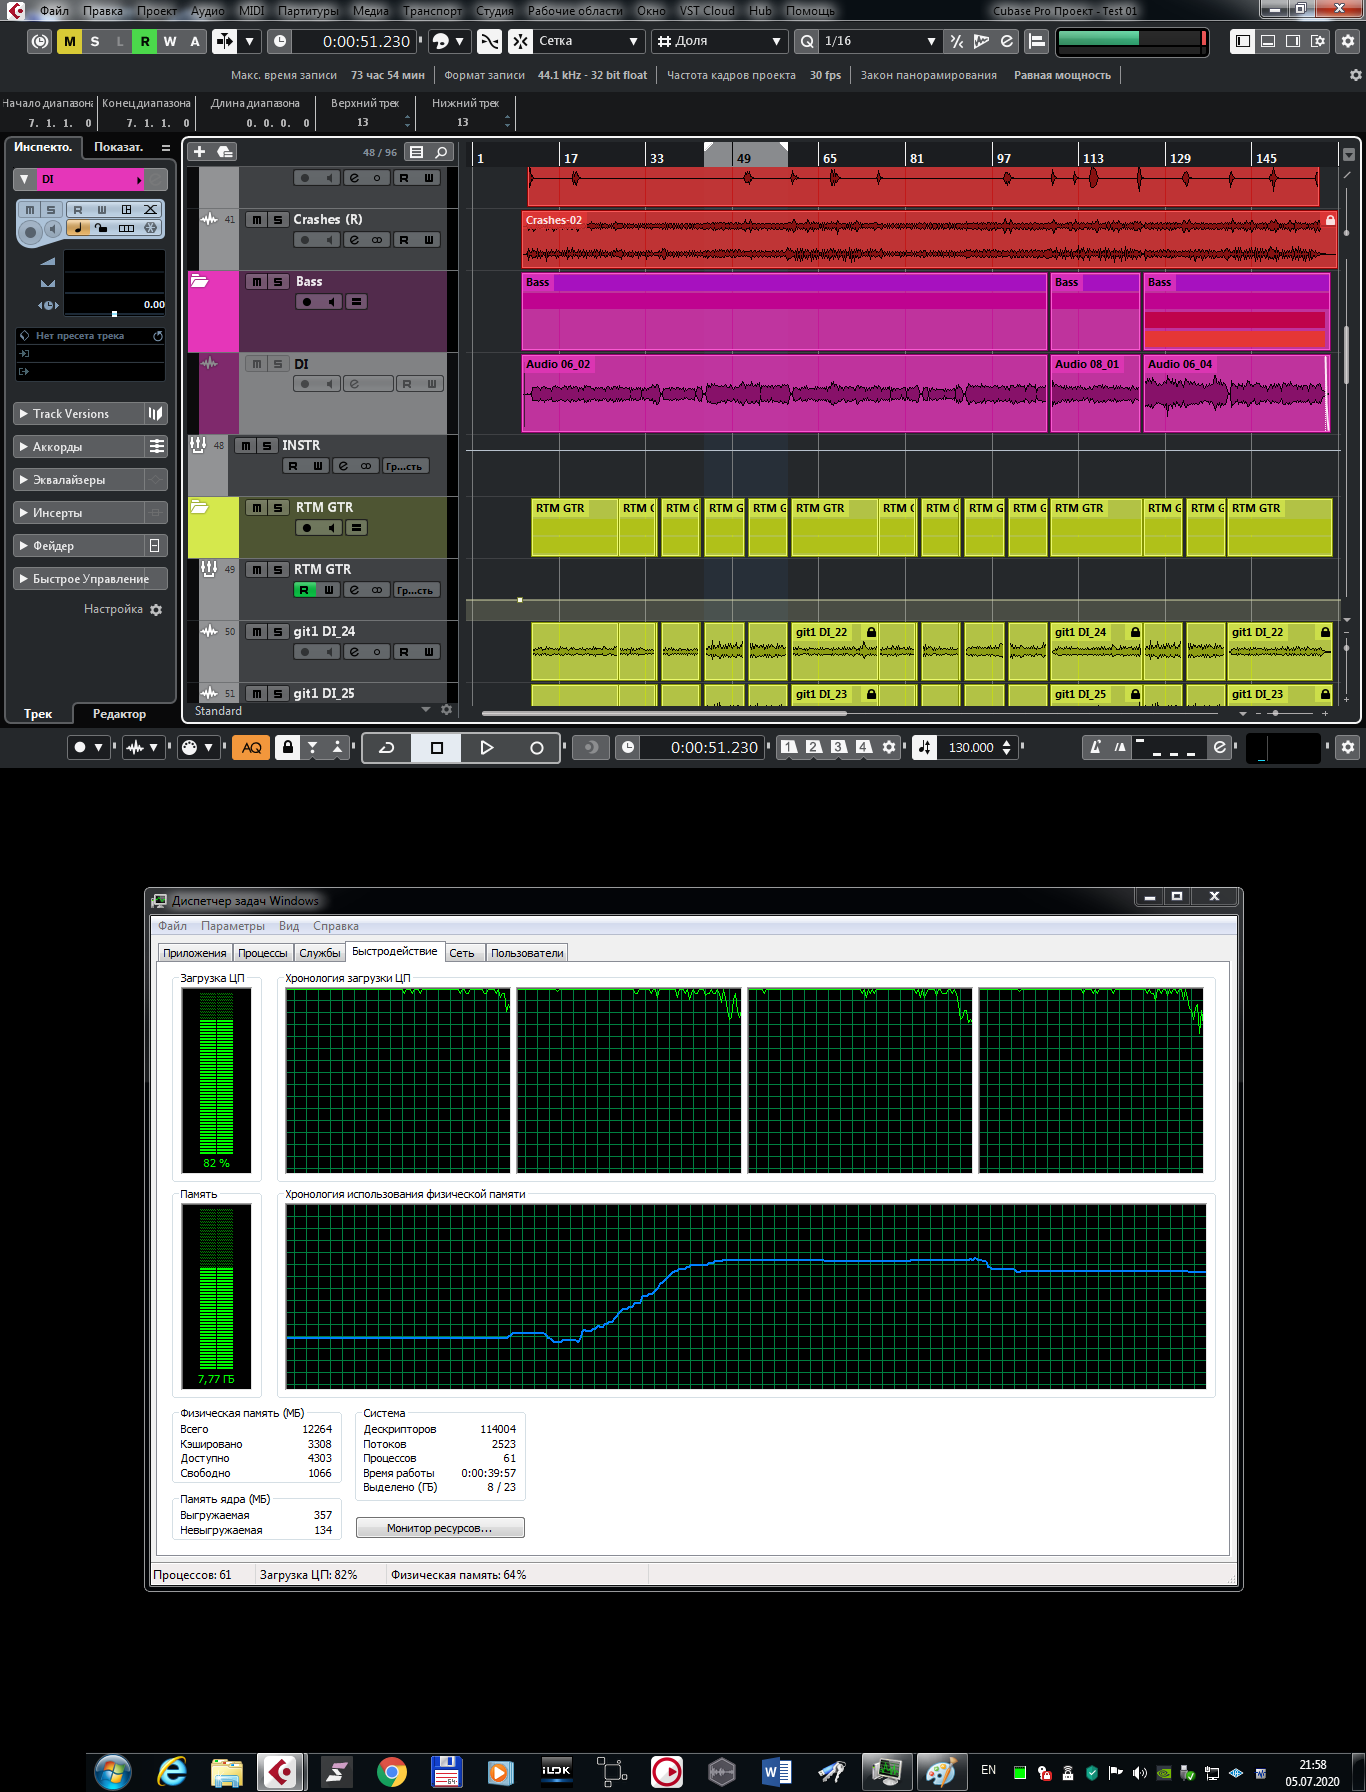
Task: Switch to the Процессы tab in Task Manager
Action: coord(262,953)
